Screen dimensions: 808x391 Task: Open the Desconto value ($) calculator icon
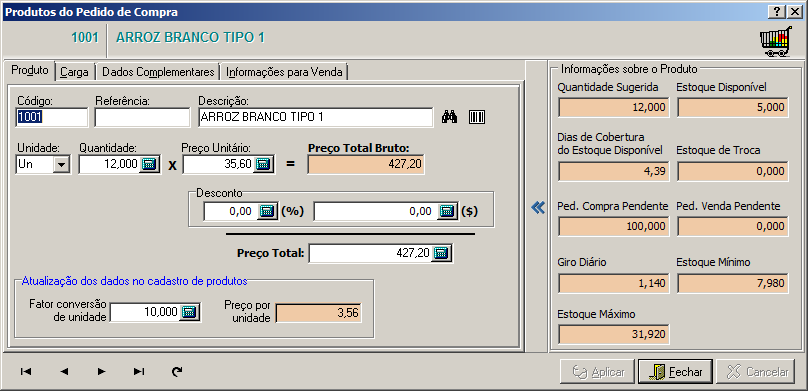[447, 211]
